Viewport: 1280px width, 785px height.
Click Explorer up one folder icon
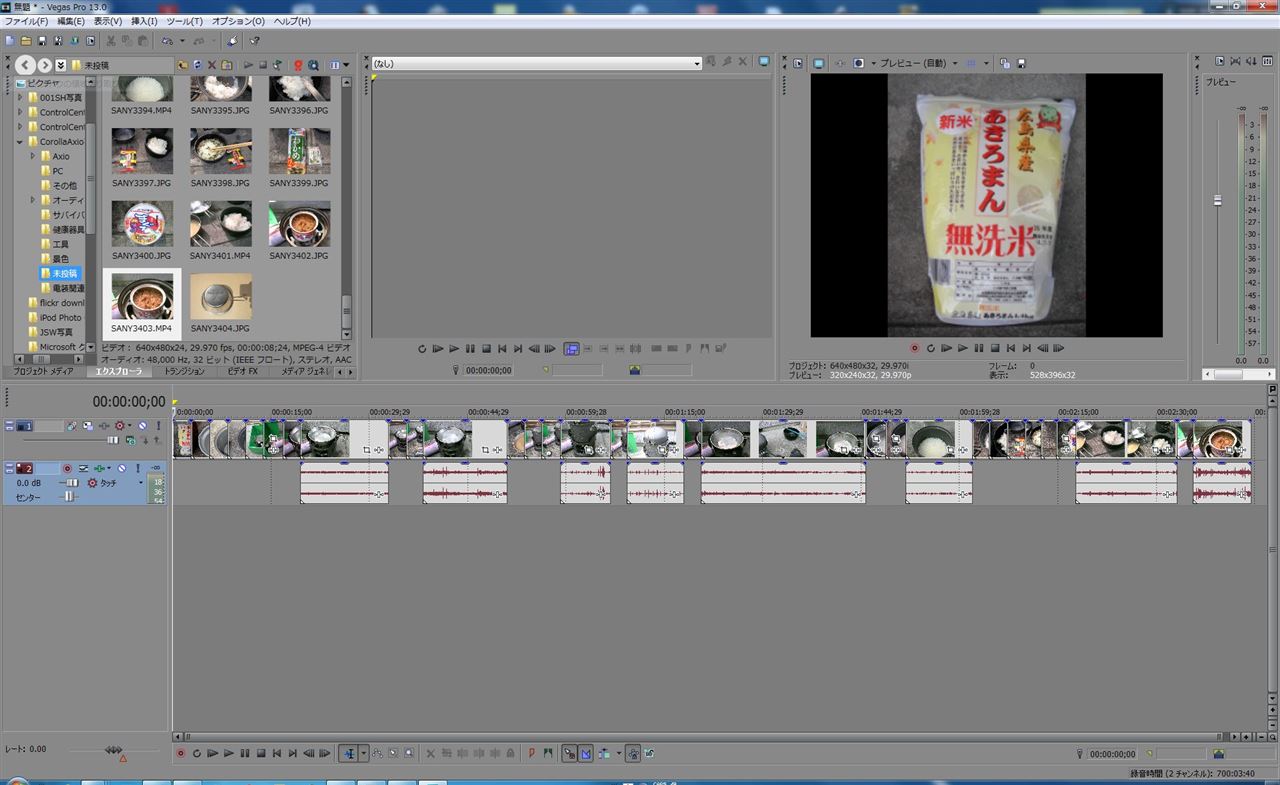click(x=182, y=65)
